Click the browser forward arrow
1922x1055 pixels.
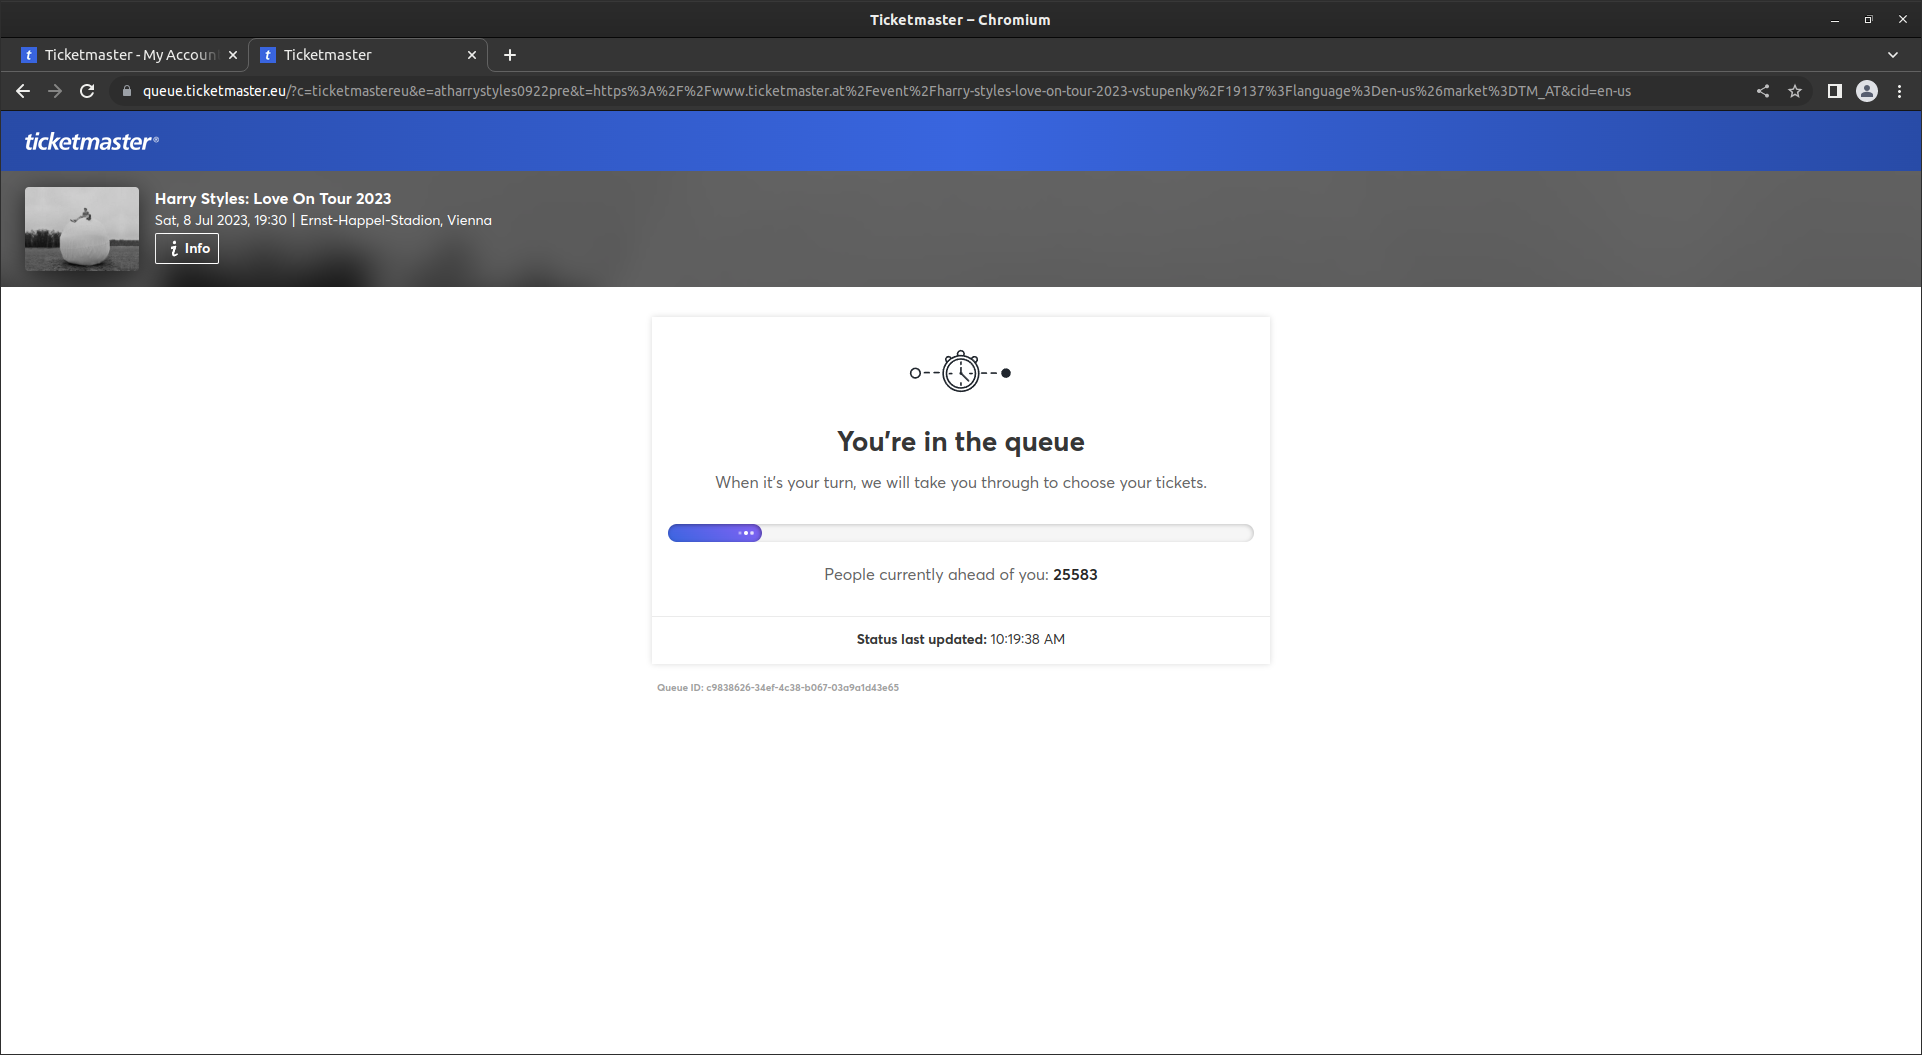[x=55, y=91]
